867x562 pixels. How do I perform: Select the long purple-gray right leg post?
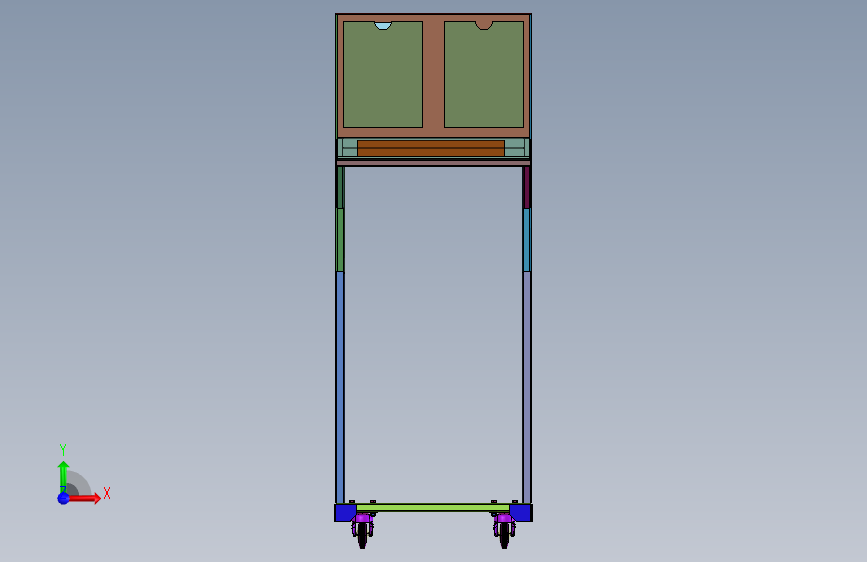527,387
